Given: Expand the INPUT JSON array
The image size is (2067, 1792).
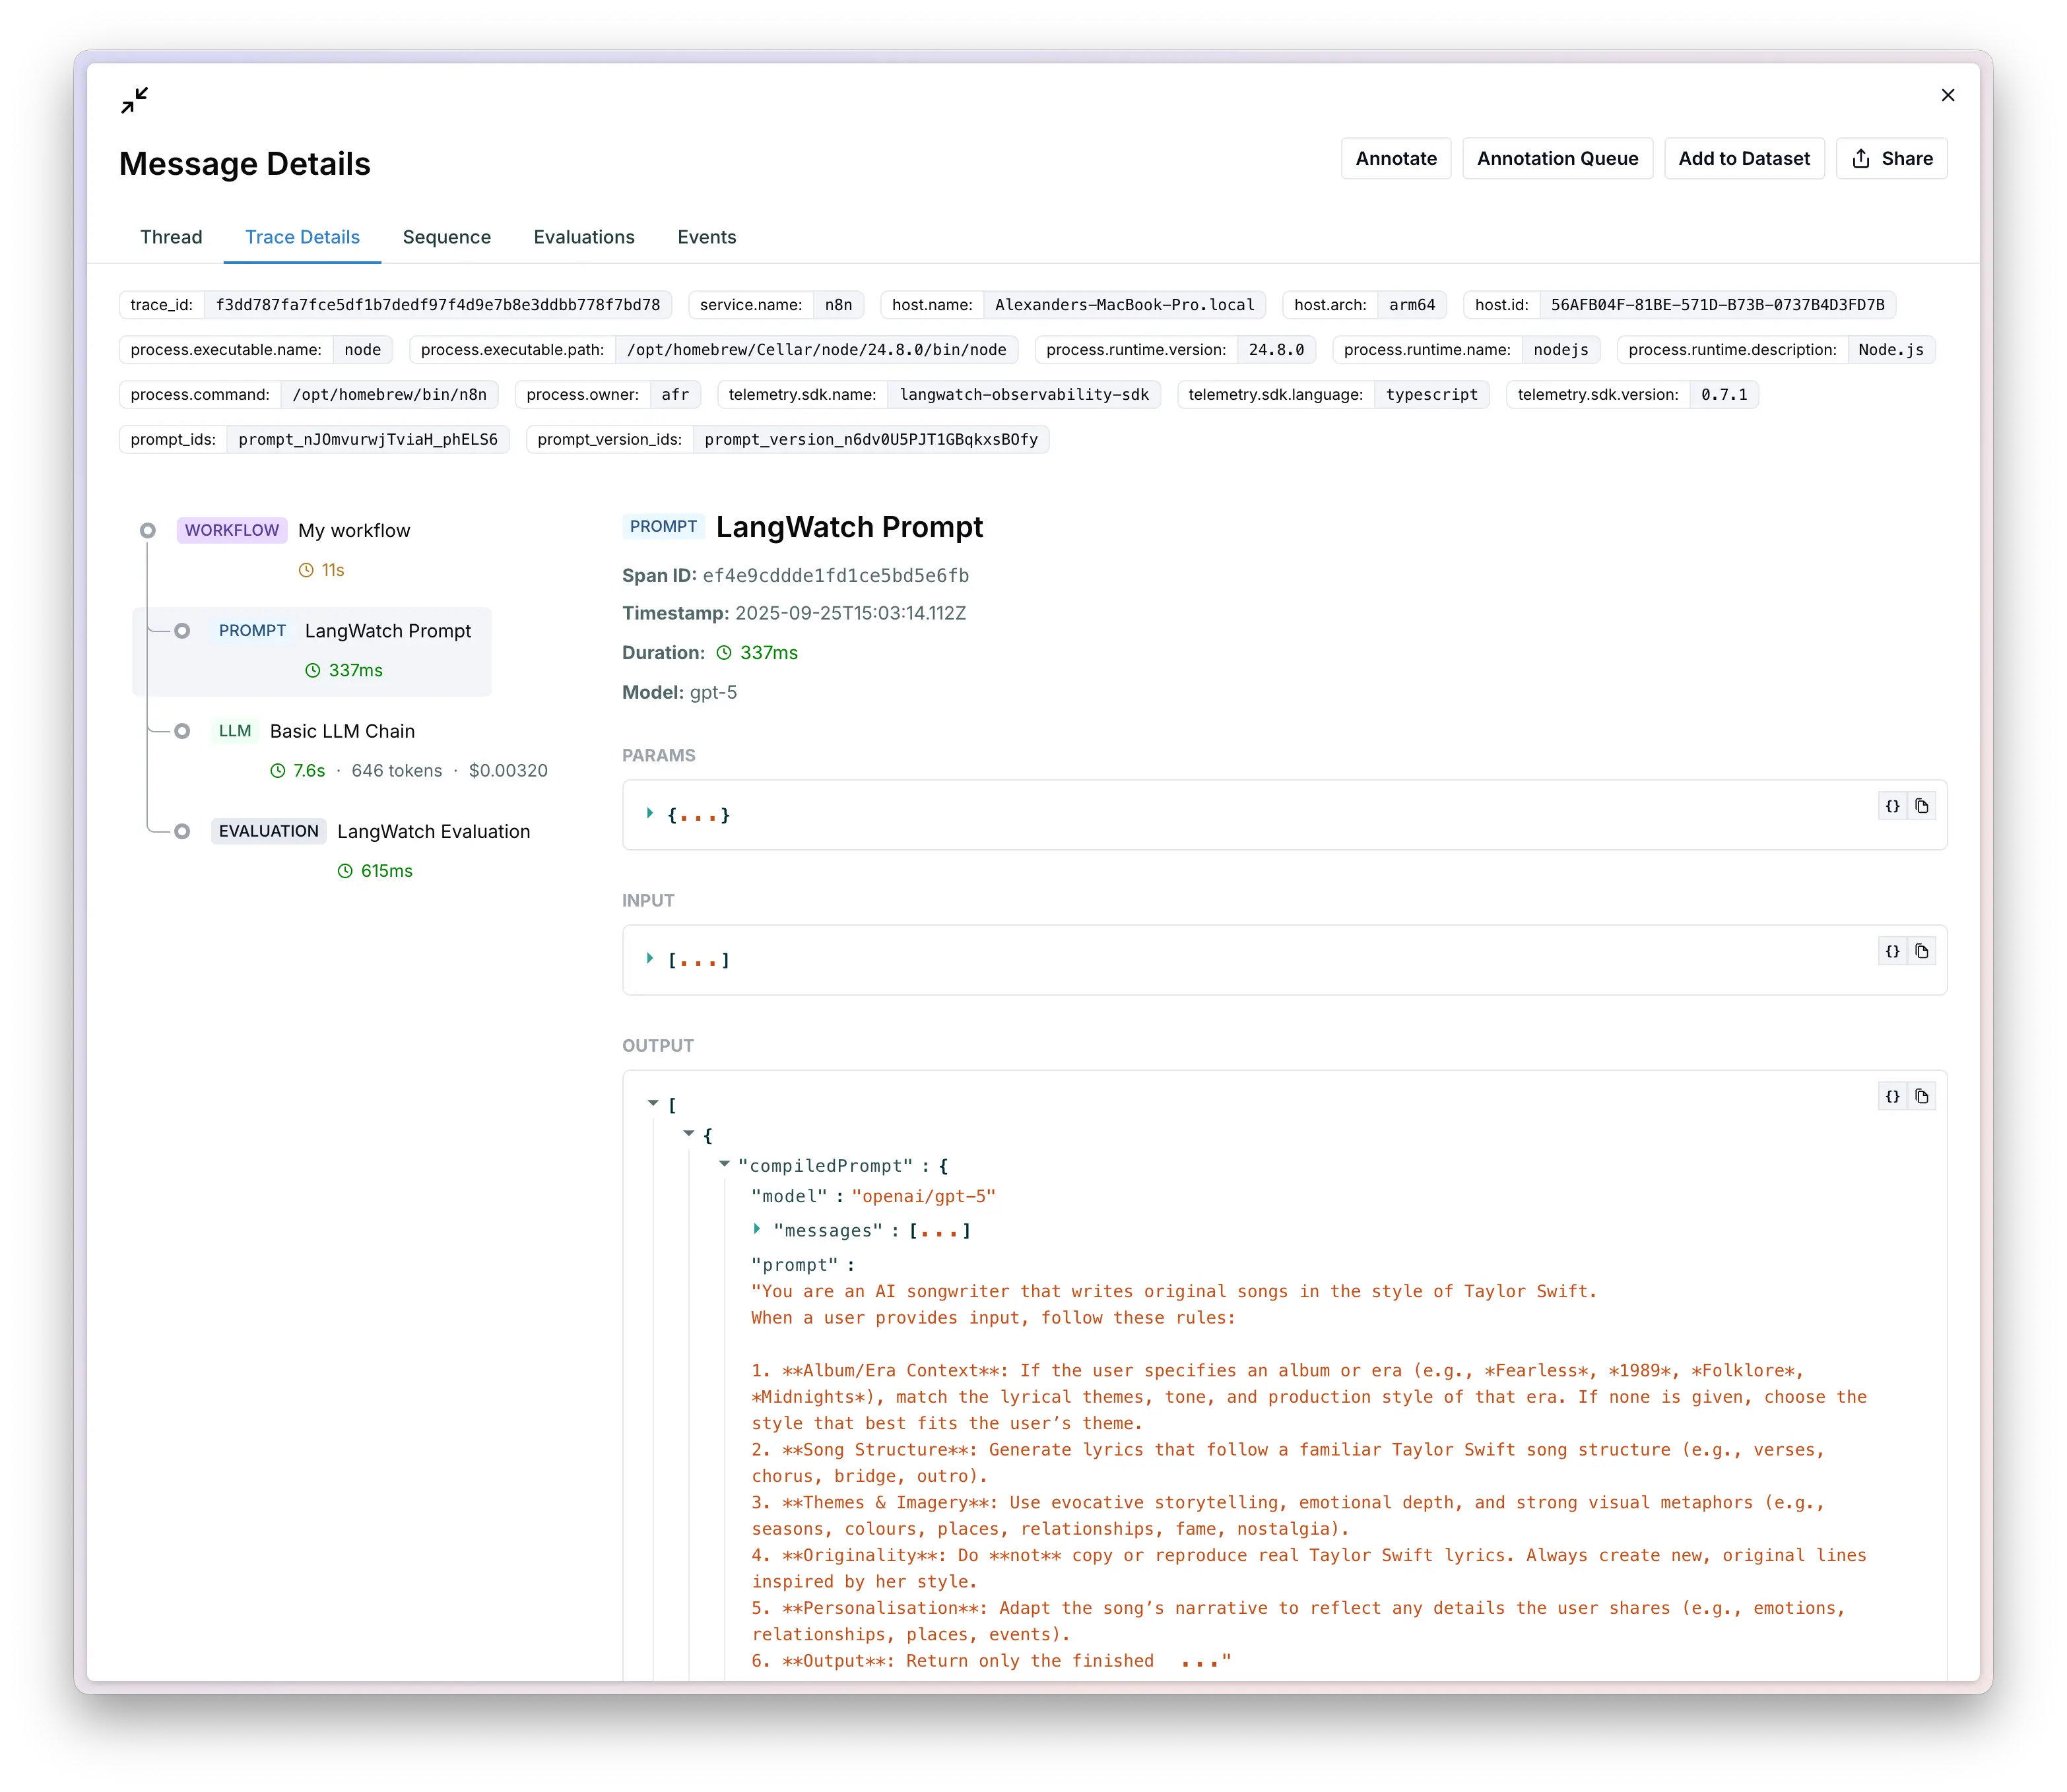Looking at the screenshot, I should (650, 959).
